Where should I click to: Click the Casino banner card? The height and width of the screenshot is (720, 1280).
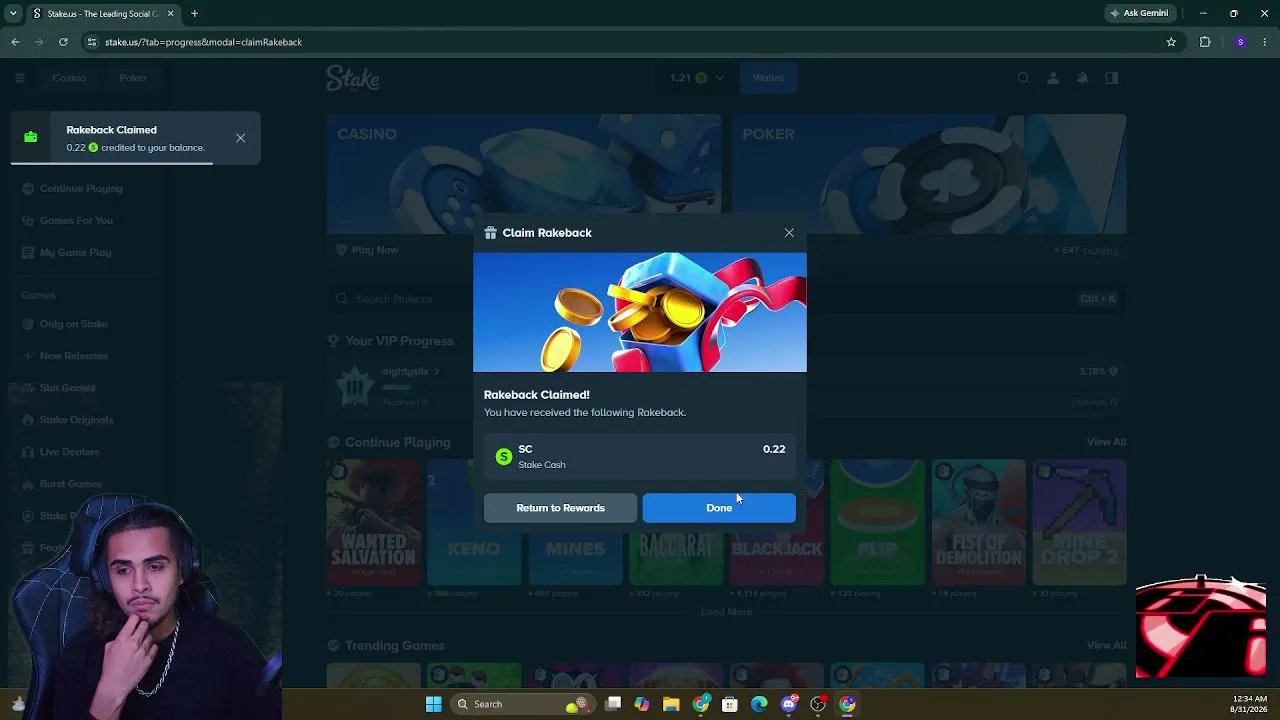[x=524, y=174]
